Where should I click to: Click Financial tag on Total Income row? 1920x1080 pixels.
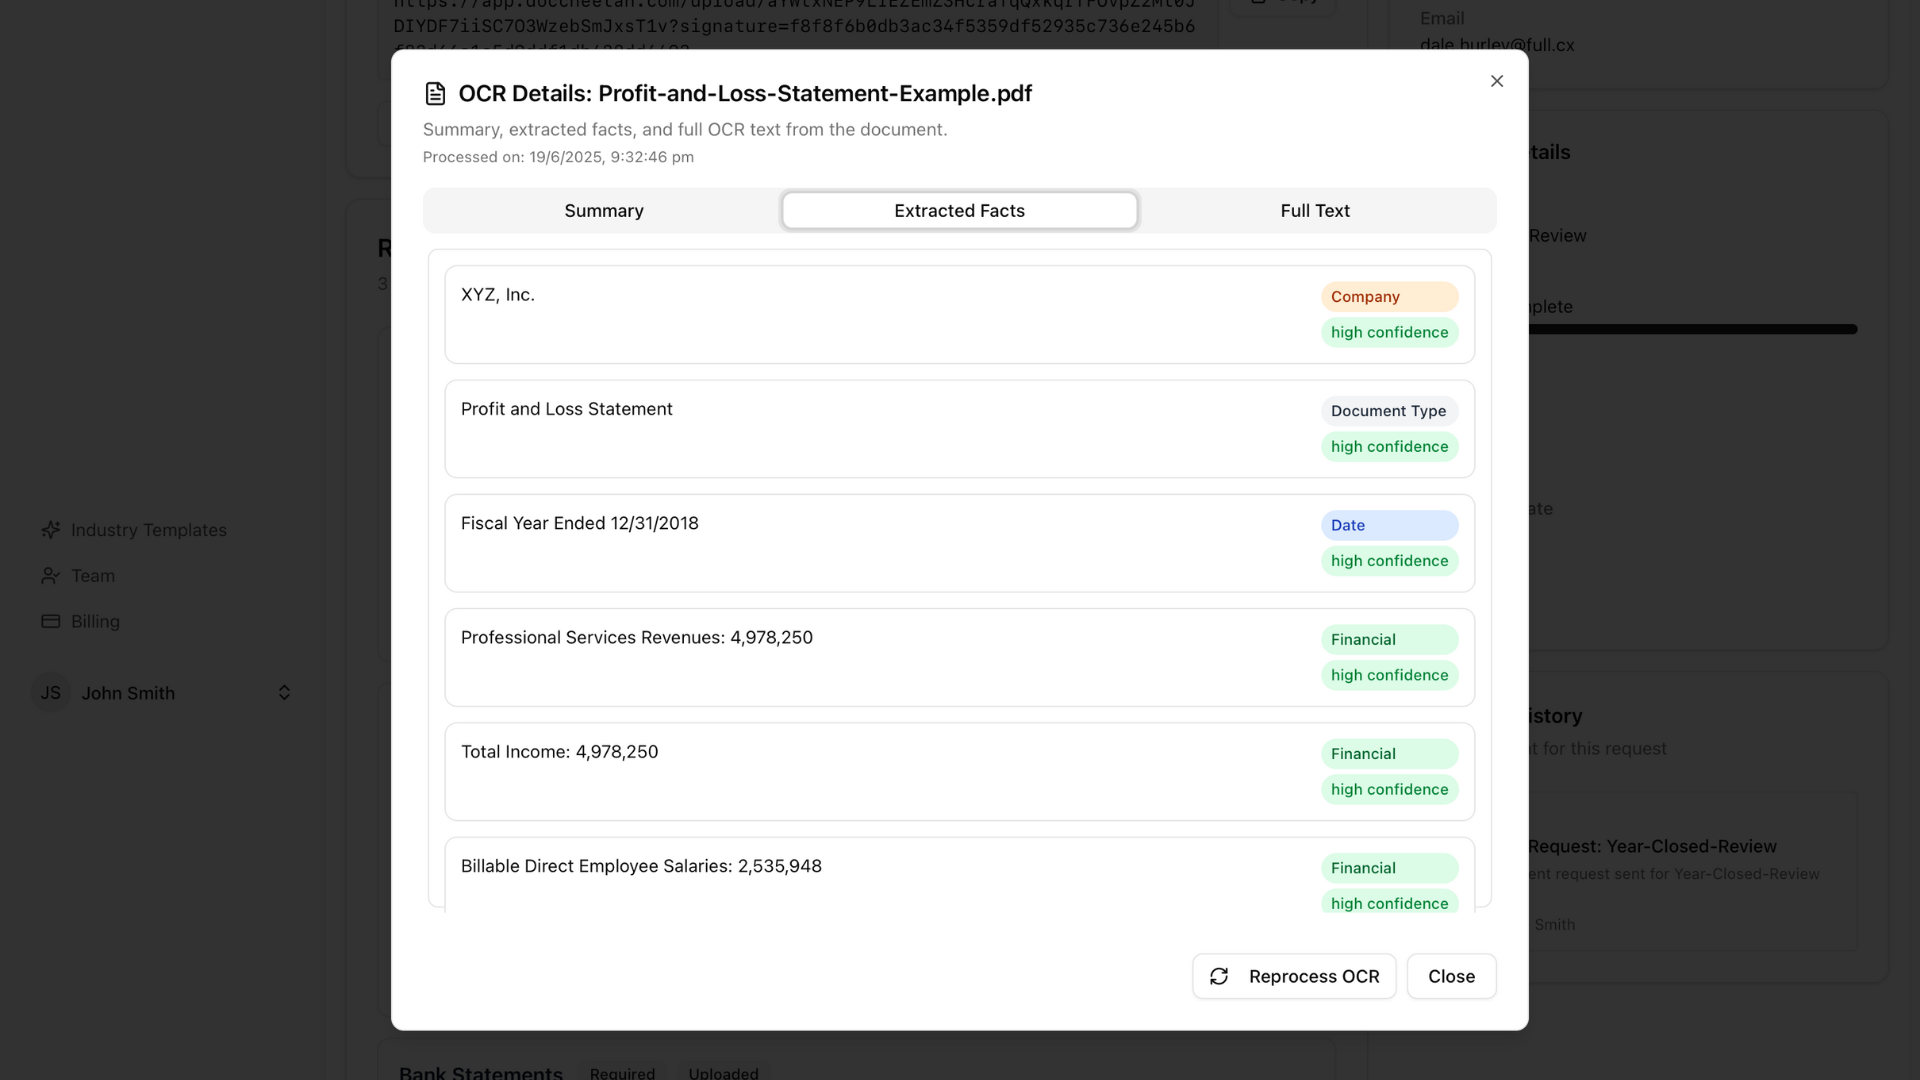pyautogui.click(x=1389, y=754)
